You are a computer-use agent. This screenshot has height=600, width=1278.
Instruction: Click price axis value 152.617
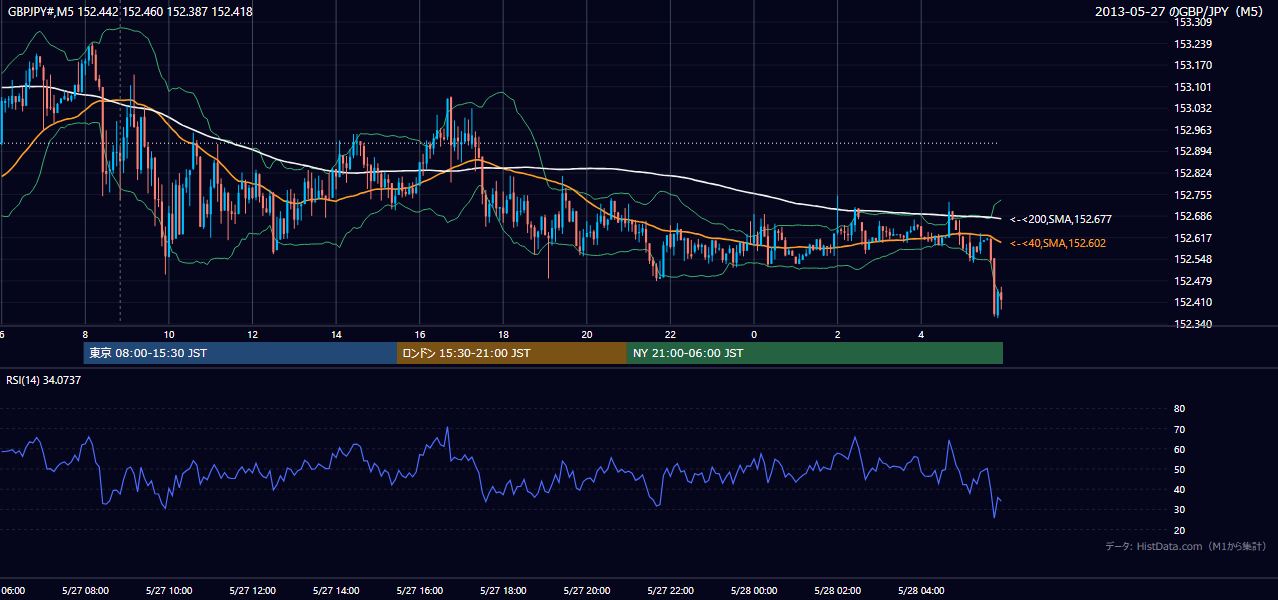point(1193,238)
